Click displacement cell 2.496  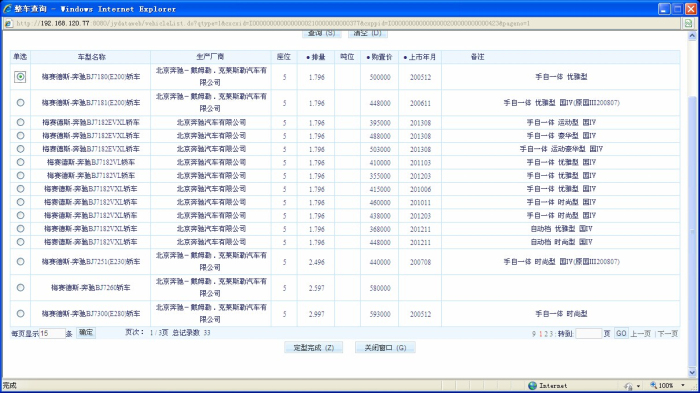(x=316, y=262)
